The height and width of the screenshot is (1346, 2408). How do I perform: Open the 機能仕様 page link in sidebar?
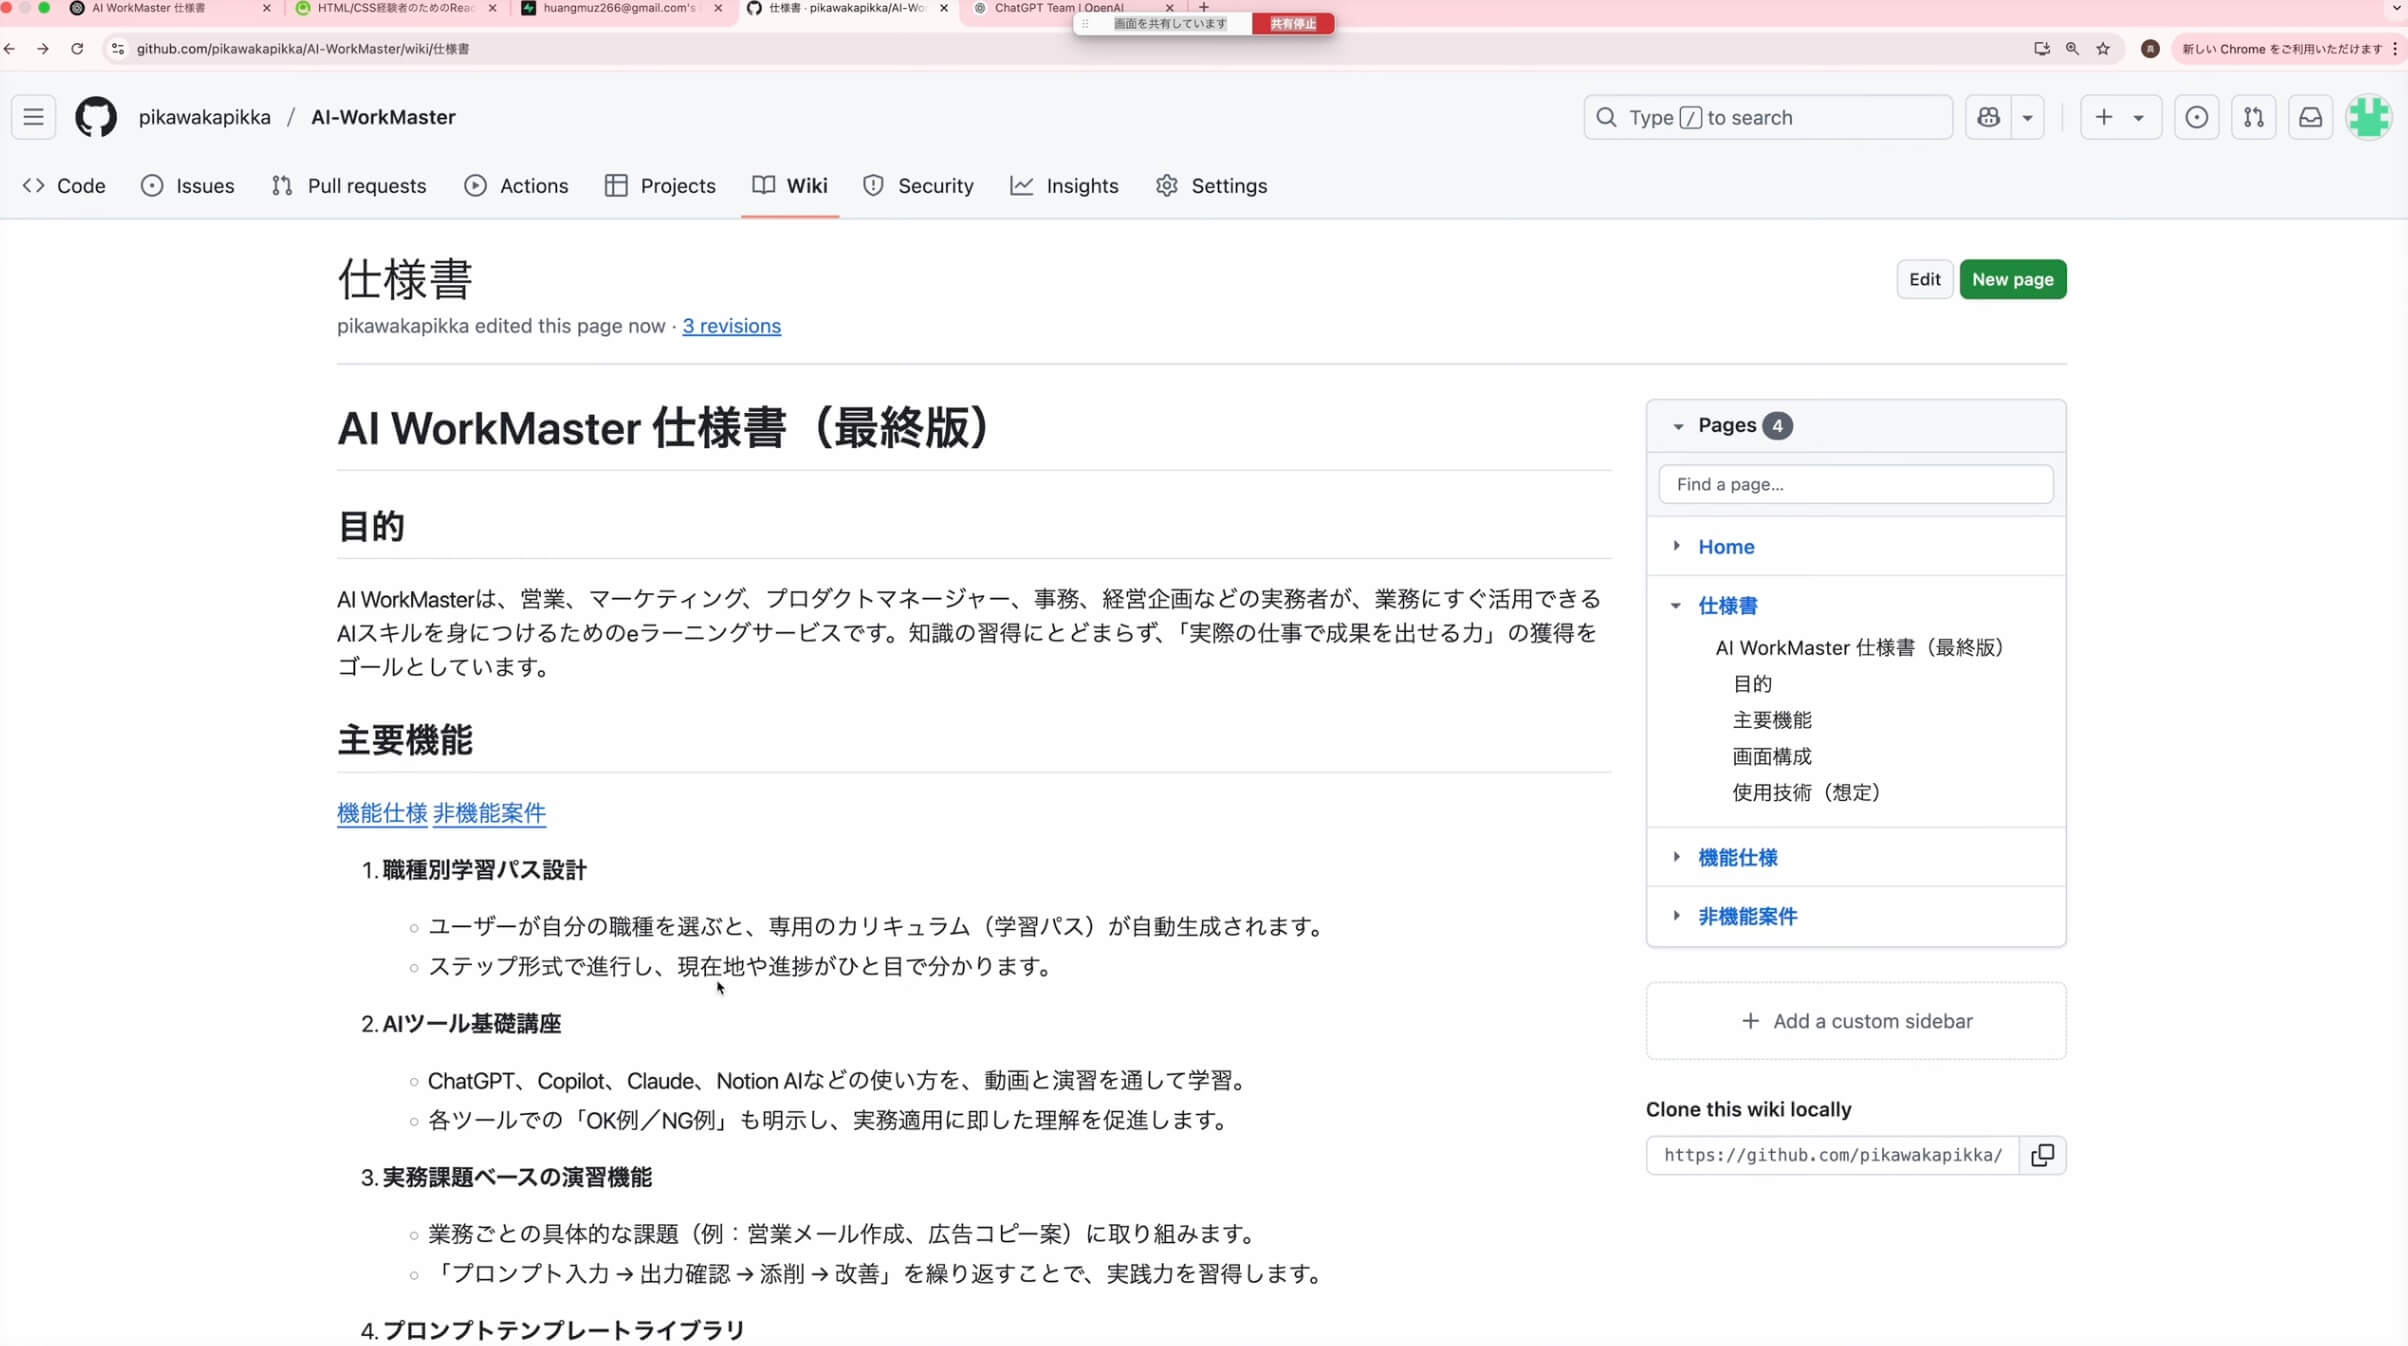click(1737, 858)
